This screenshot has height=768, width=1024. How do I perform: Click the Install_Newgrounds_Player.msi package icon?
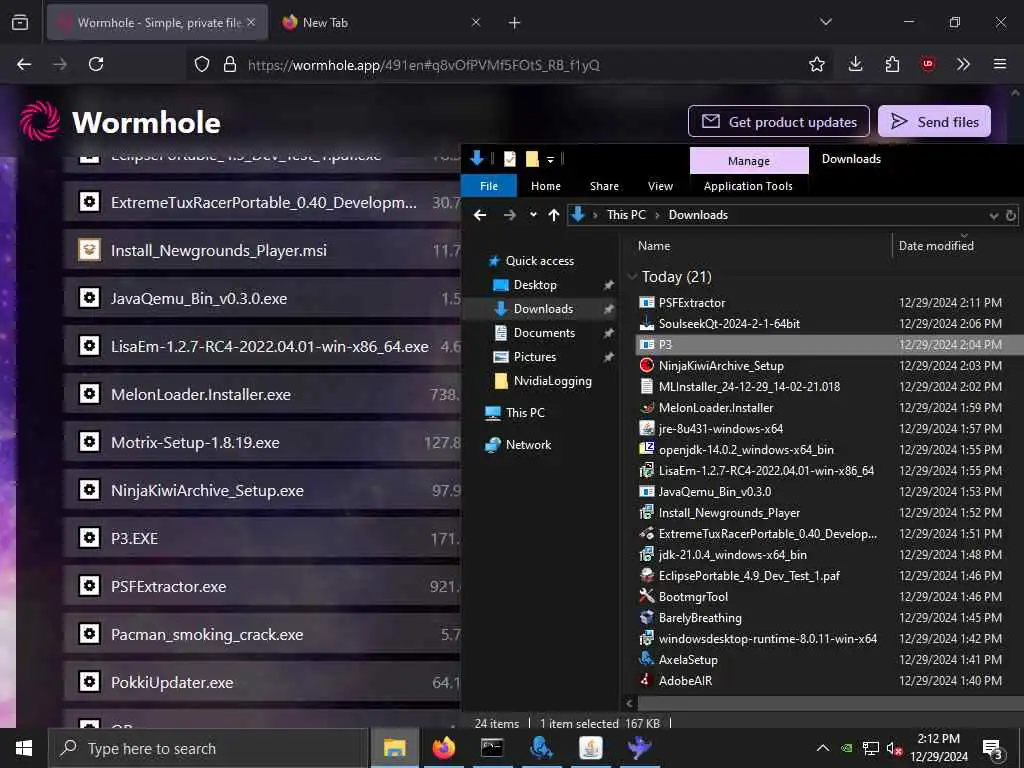[x=89, y=249]
